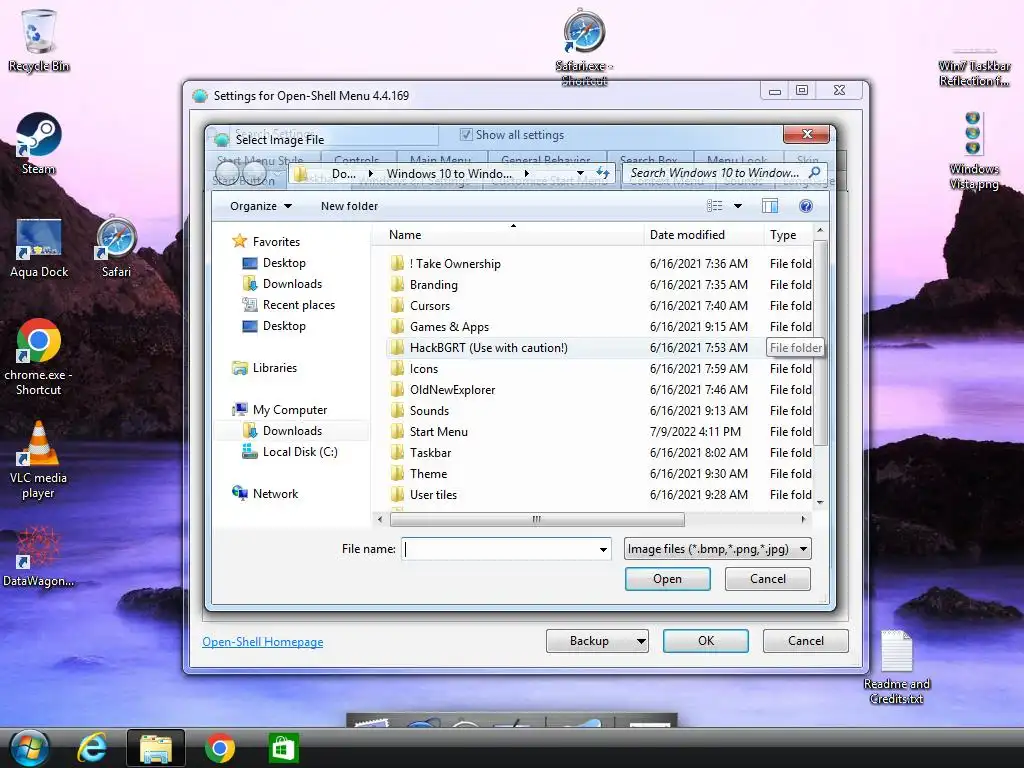This screenshot has height=768, width=1024.
Task: Select the chrome.exe shortcut on desktop
Action: [x=39, y=357]
